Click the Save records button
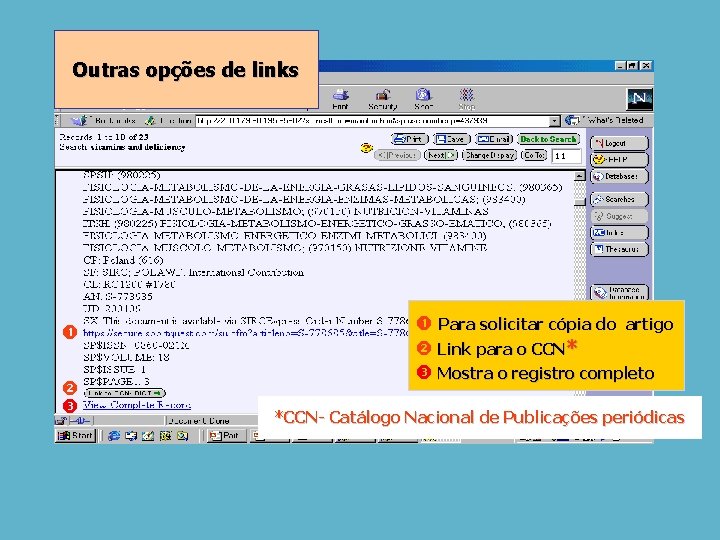This screenshot has width=720, height=540. click(x=451, y=139)
